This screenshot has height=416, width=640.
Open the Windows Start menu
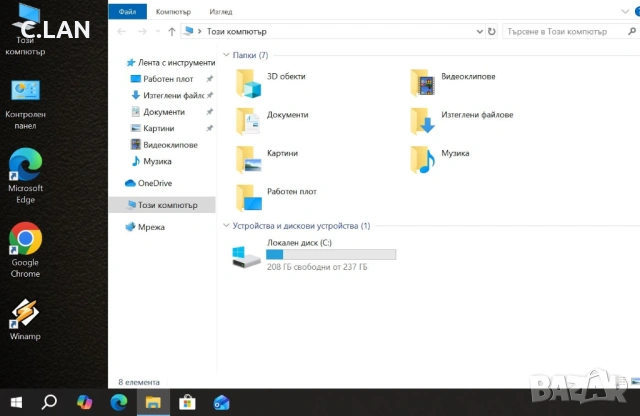click(x=16, y=403)
